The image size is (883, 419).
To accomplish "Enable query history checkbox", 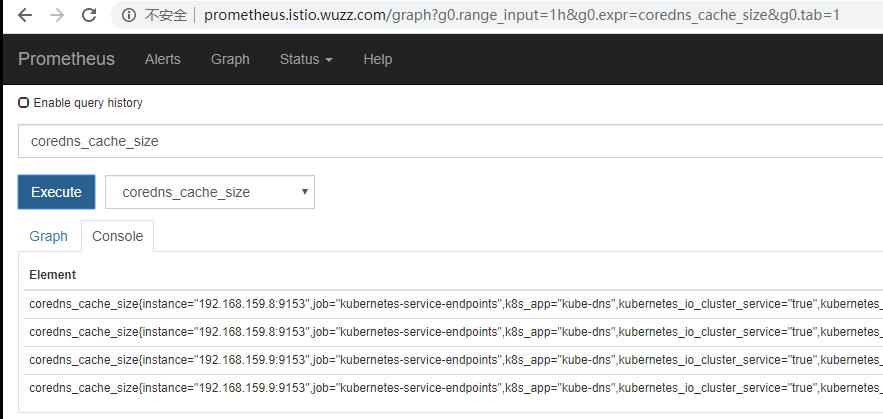I will (24, 103).
